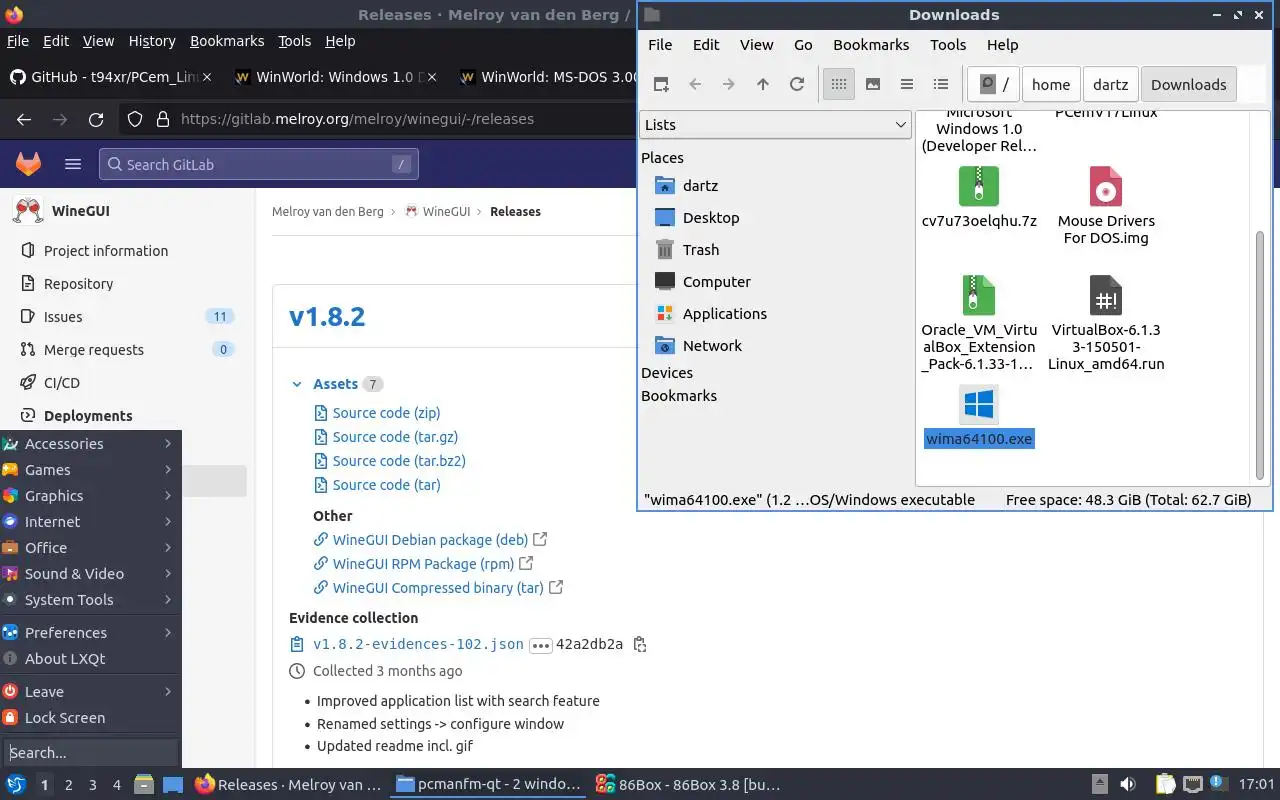This screenshot has width=1280, height=800.
Task: Expand the System Tools submenu
Action: [90, 599]
